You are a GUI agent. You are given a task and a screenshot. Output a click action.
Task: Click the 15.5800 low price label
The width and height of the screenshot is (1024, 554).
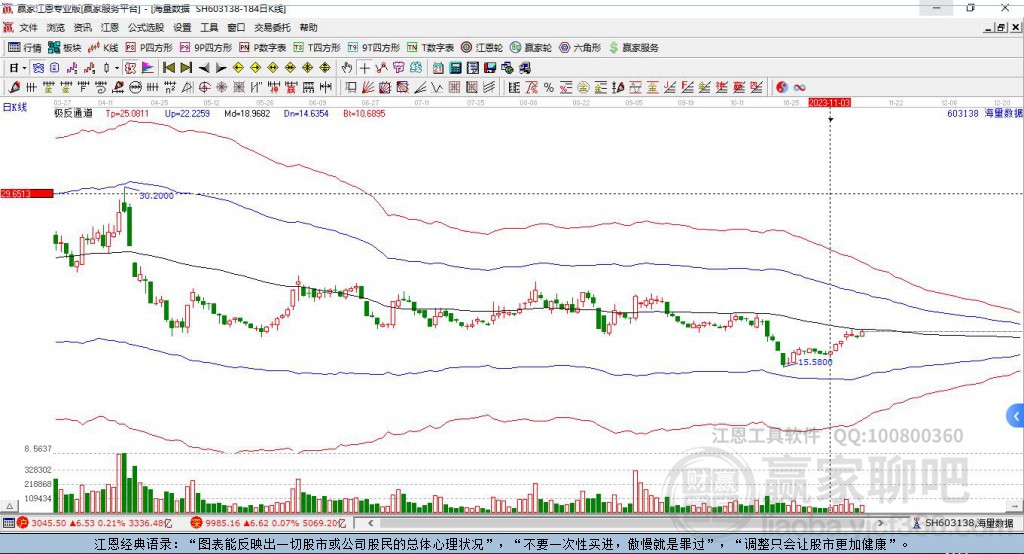click(816, 361)
